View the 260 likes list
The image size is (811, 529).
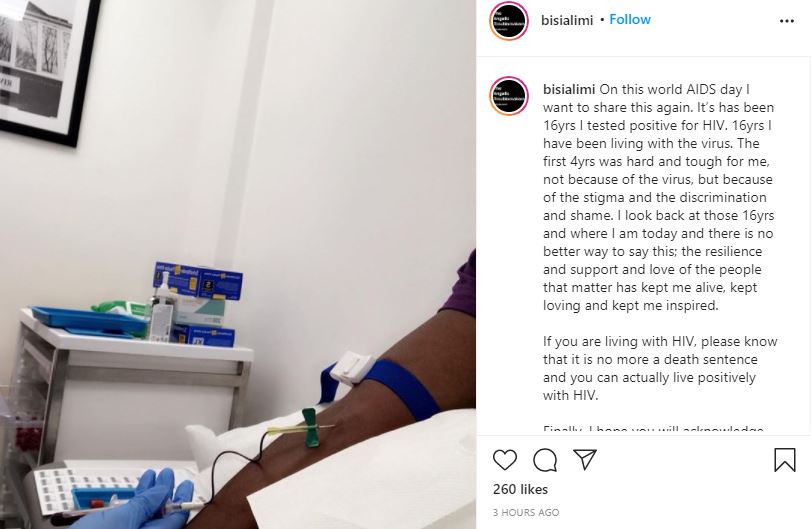click(x=520, y=489)
